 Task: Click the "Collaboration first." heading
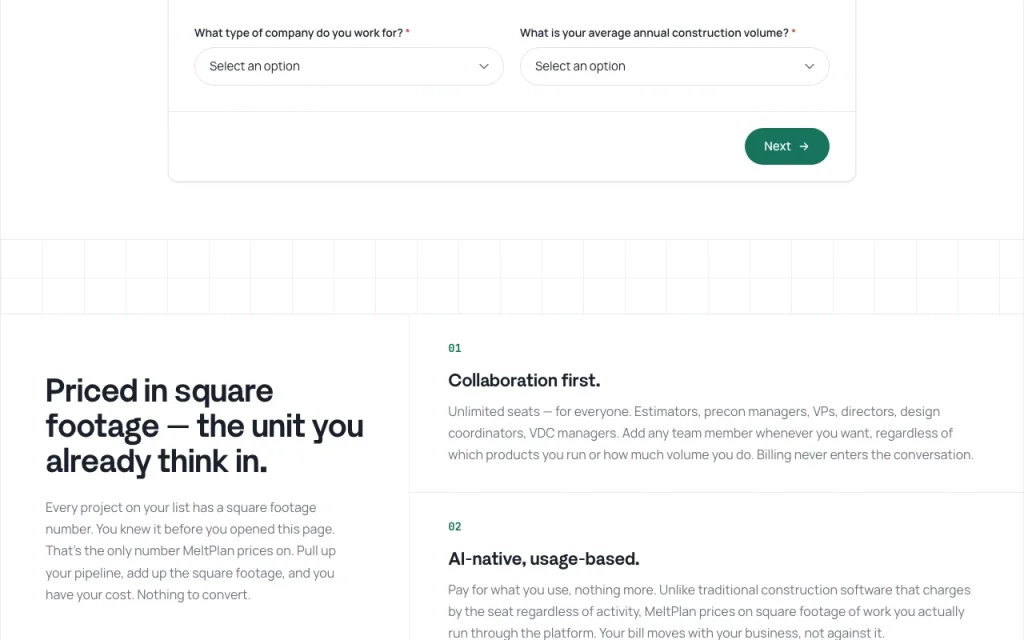click(524, 380)
